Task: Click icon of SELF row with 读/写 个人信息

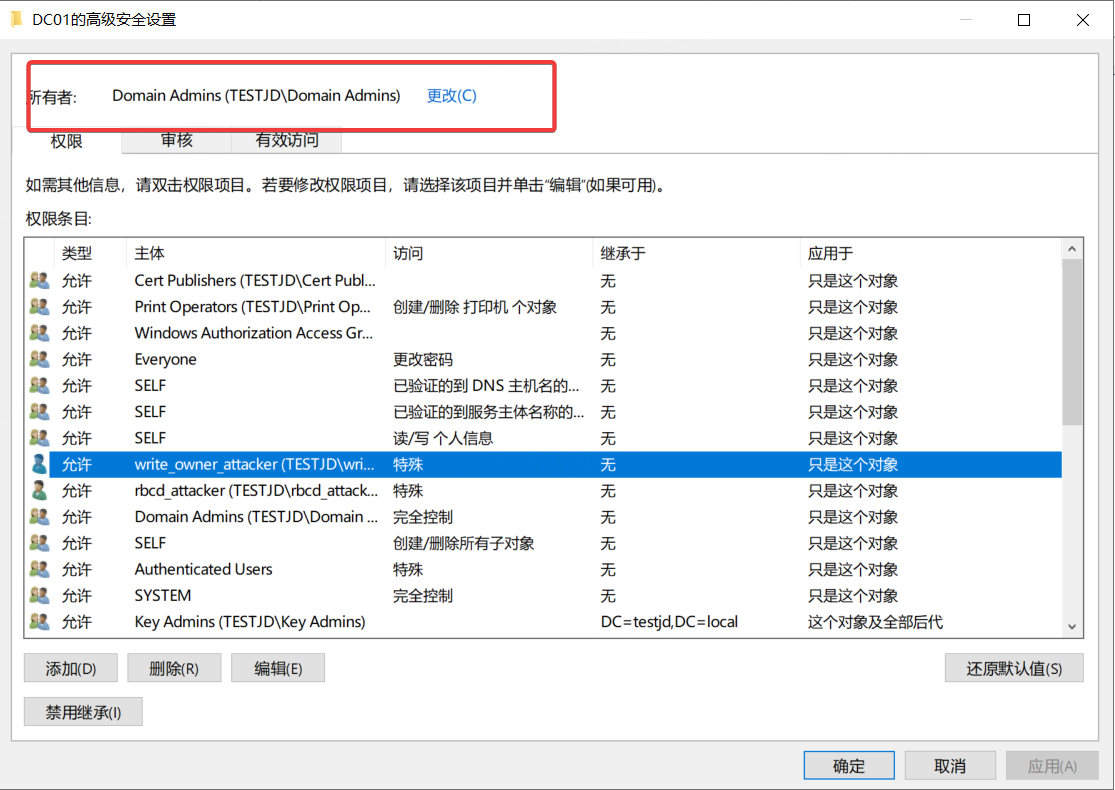Action: [x=39, y=438]
